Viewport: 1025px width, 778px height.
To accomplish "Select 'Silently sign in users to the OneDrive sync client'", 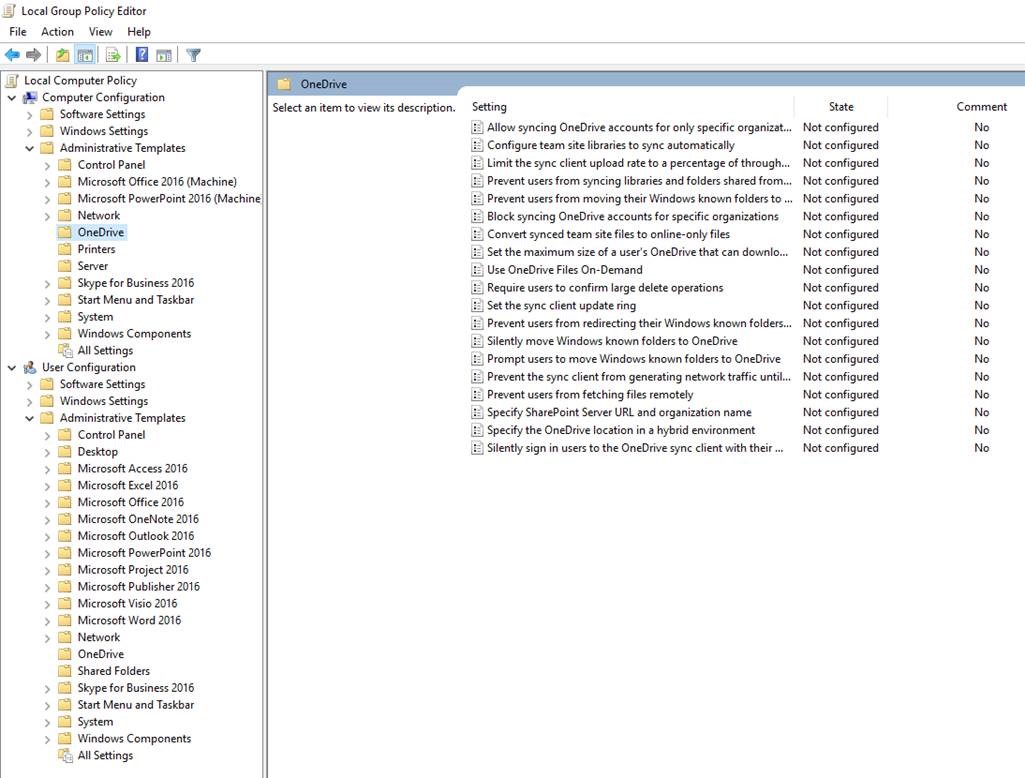I will tap(635, 448).
